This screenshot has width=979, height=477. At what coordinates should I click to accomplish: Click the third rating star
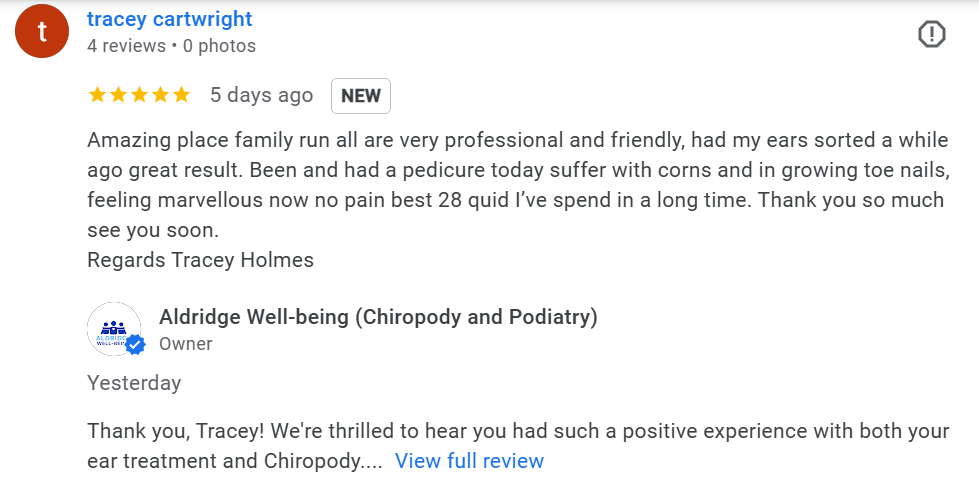[x=139, y=95]
